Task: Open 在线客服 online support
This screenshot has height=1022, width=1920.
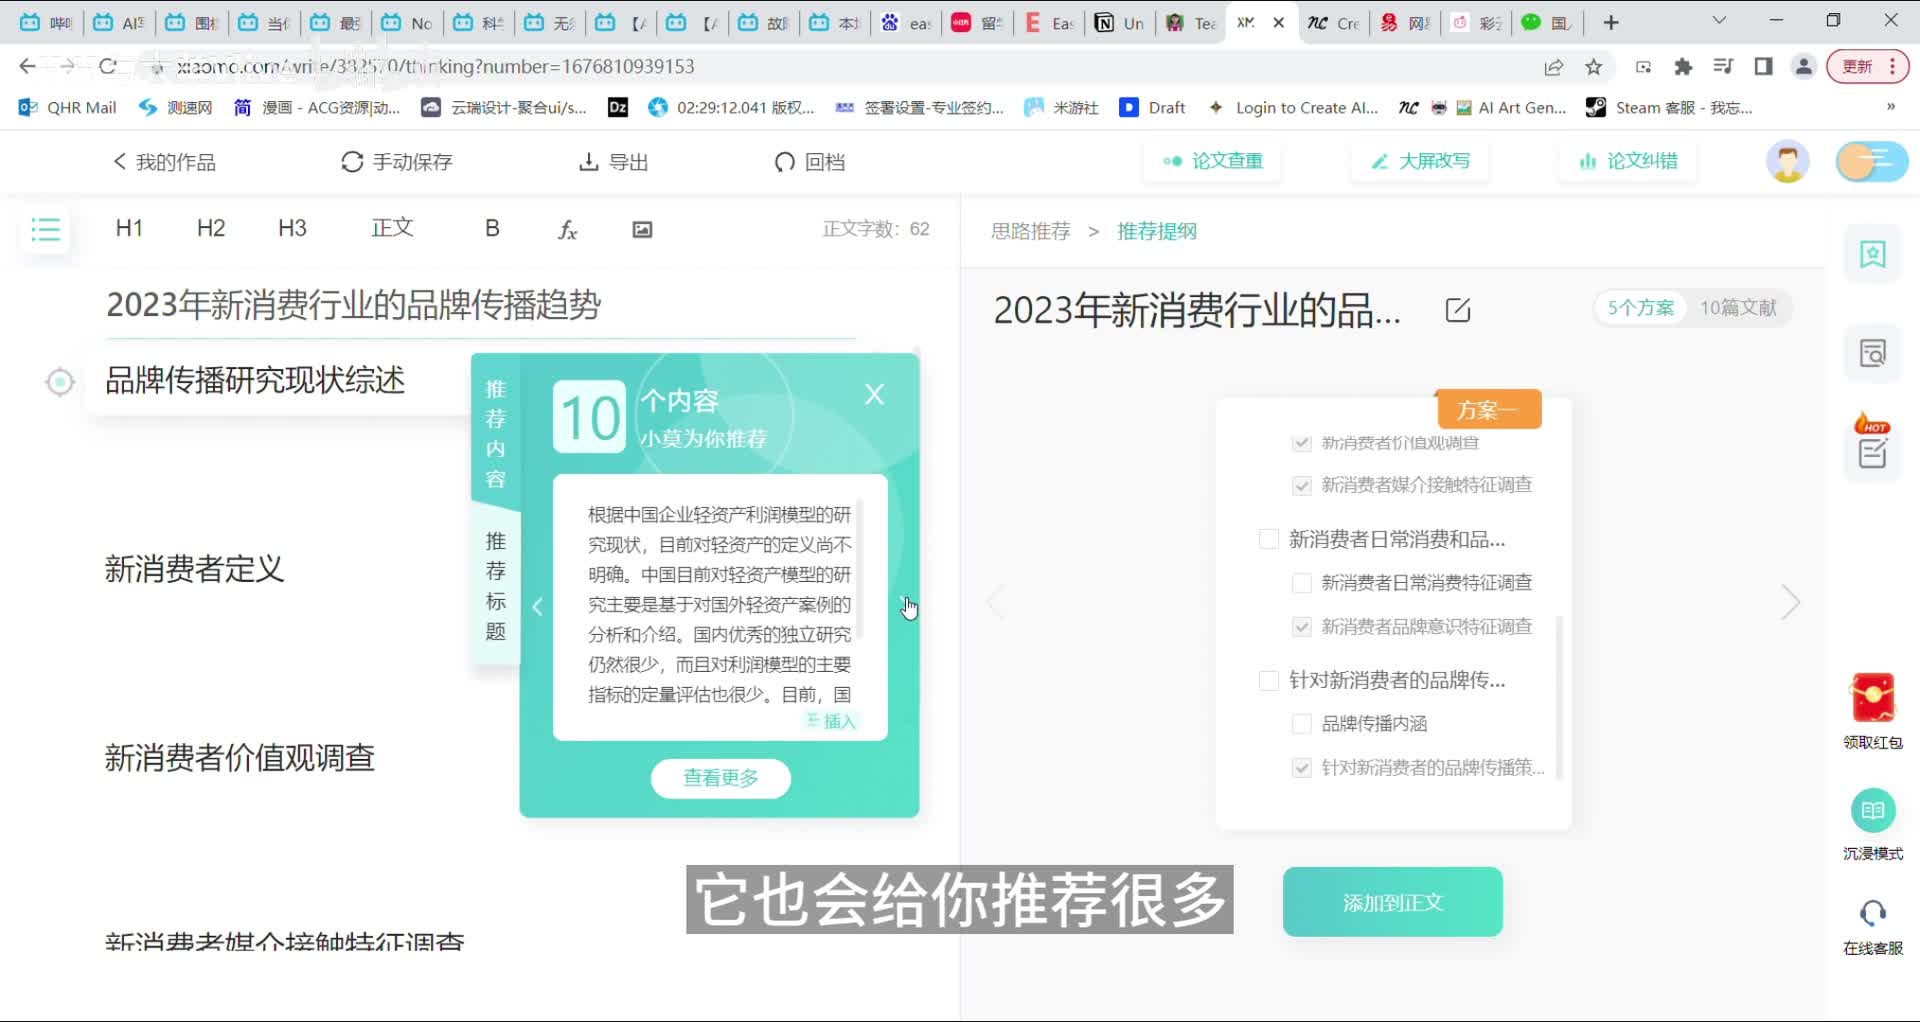Action: point(1873,914)
